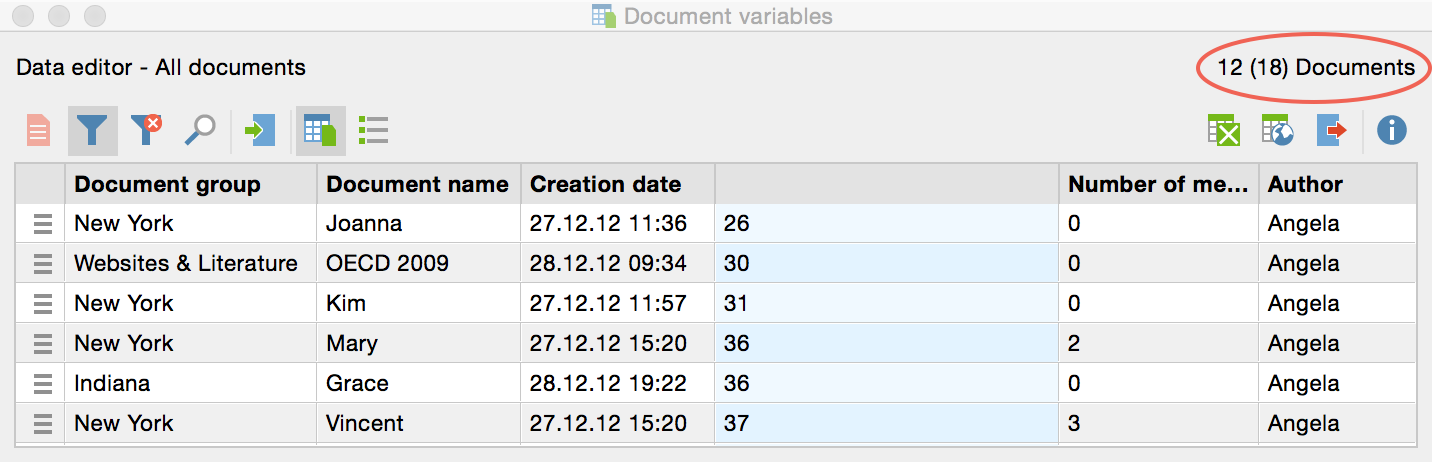This screenshot has height=462, width=1432.
Task: Switch to the variable list view icon
Action: (x=373, y=130)
